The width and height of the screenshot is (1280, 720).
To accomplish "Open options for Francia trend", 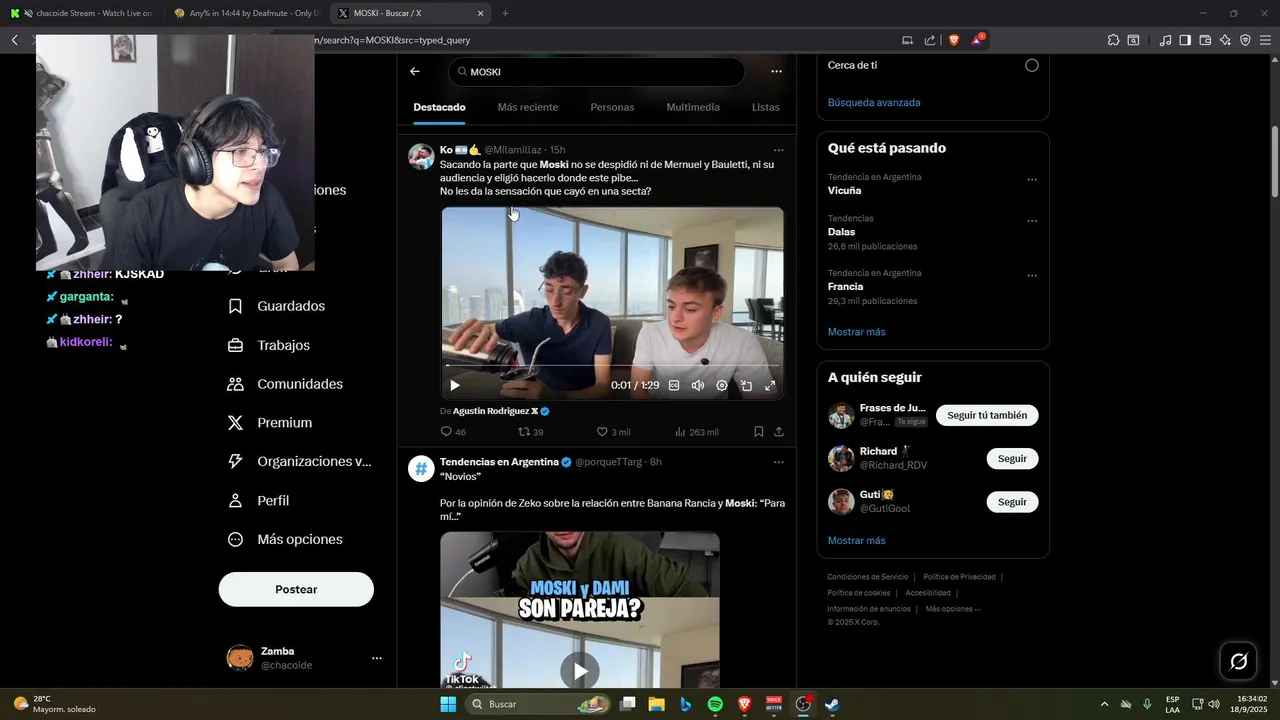I will click(x=1032, y=276).
